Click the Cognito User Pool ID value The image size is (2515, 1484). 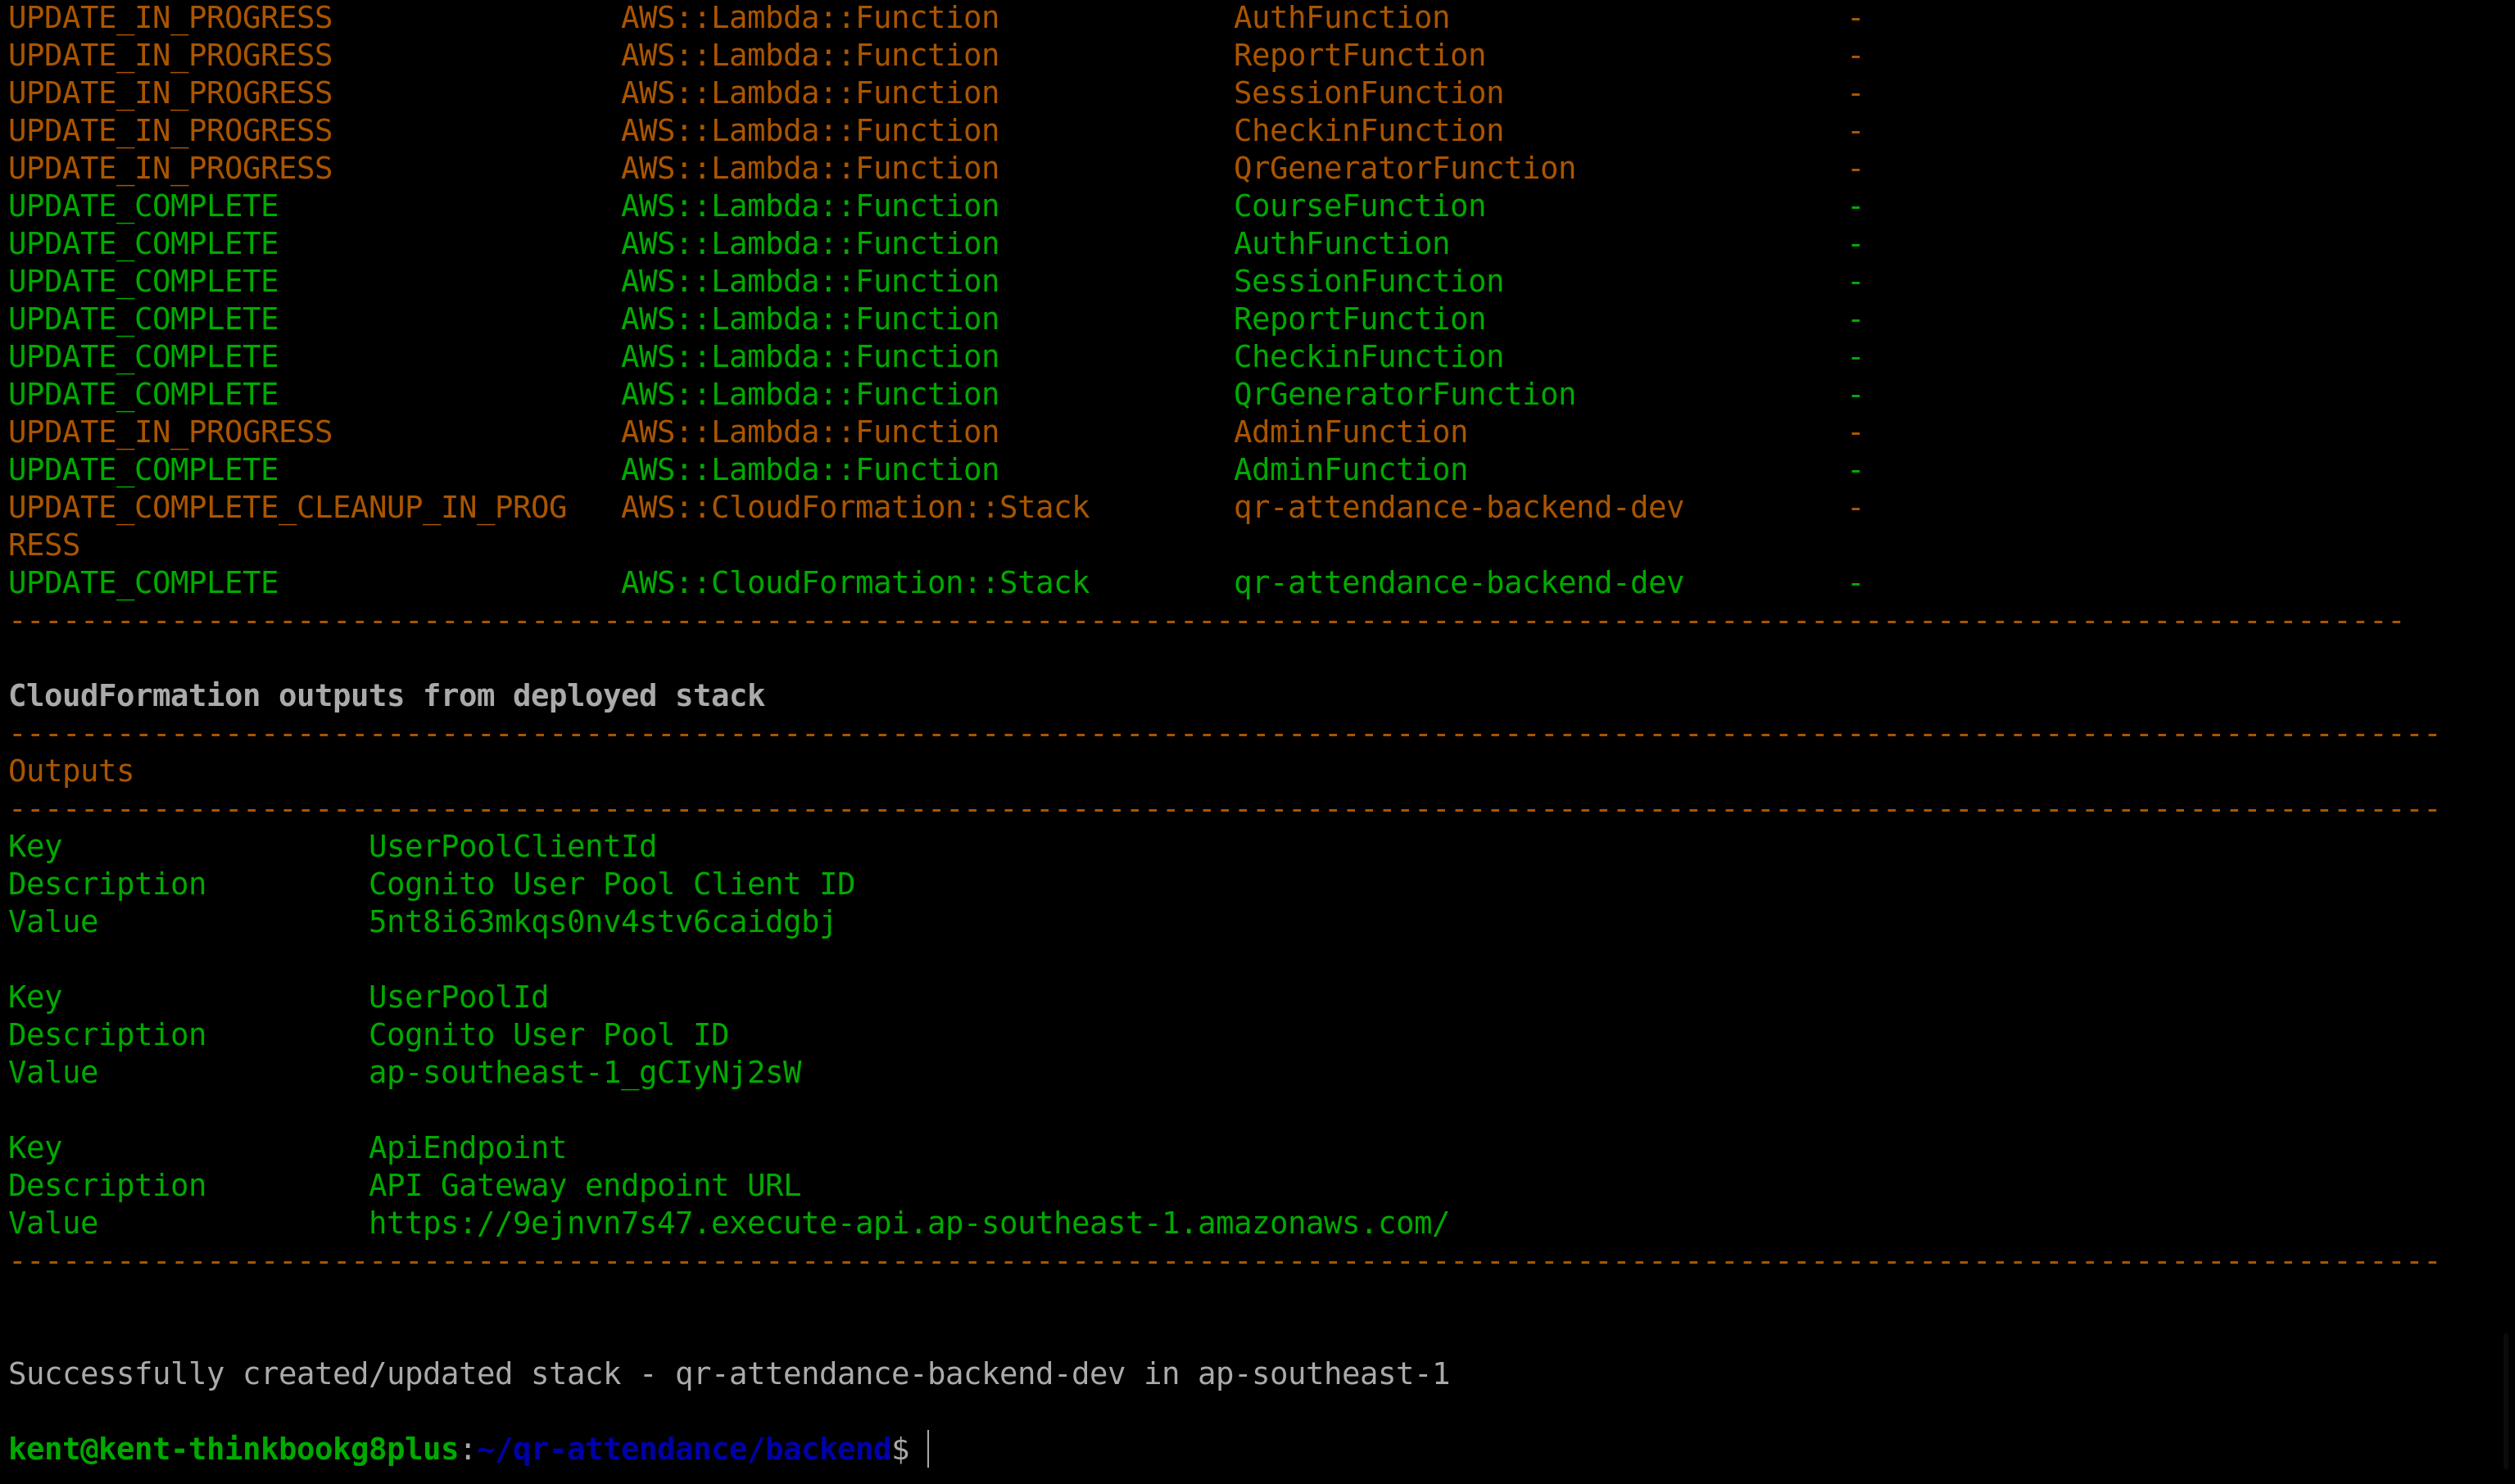click(585, 1073)
